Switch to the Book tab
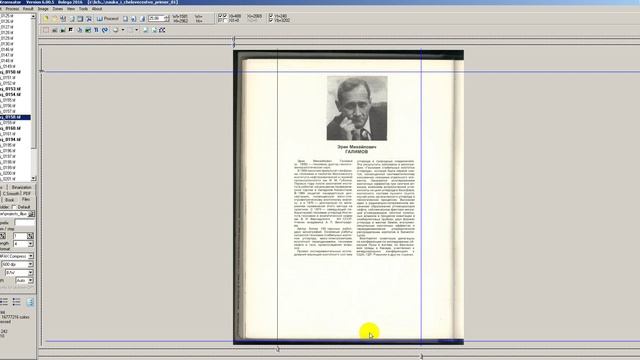The width and height of the screenshot is (640, 360). coord(10,200)
